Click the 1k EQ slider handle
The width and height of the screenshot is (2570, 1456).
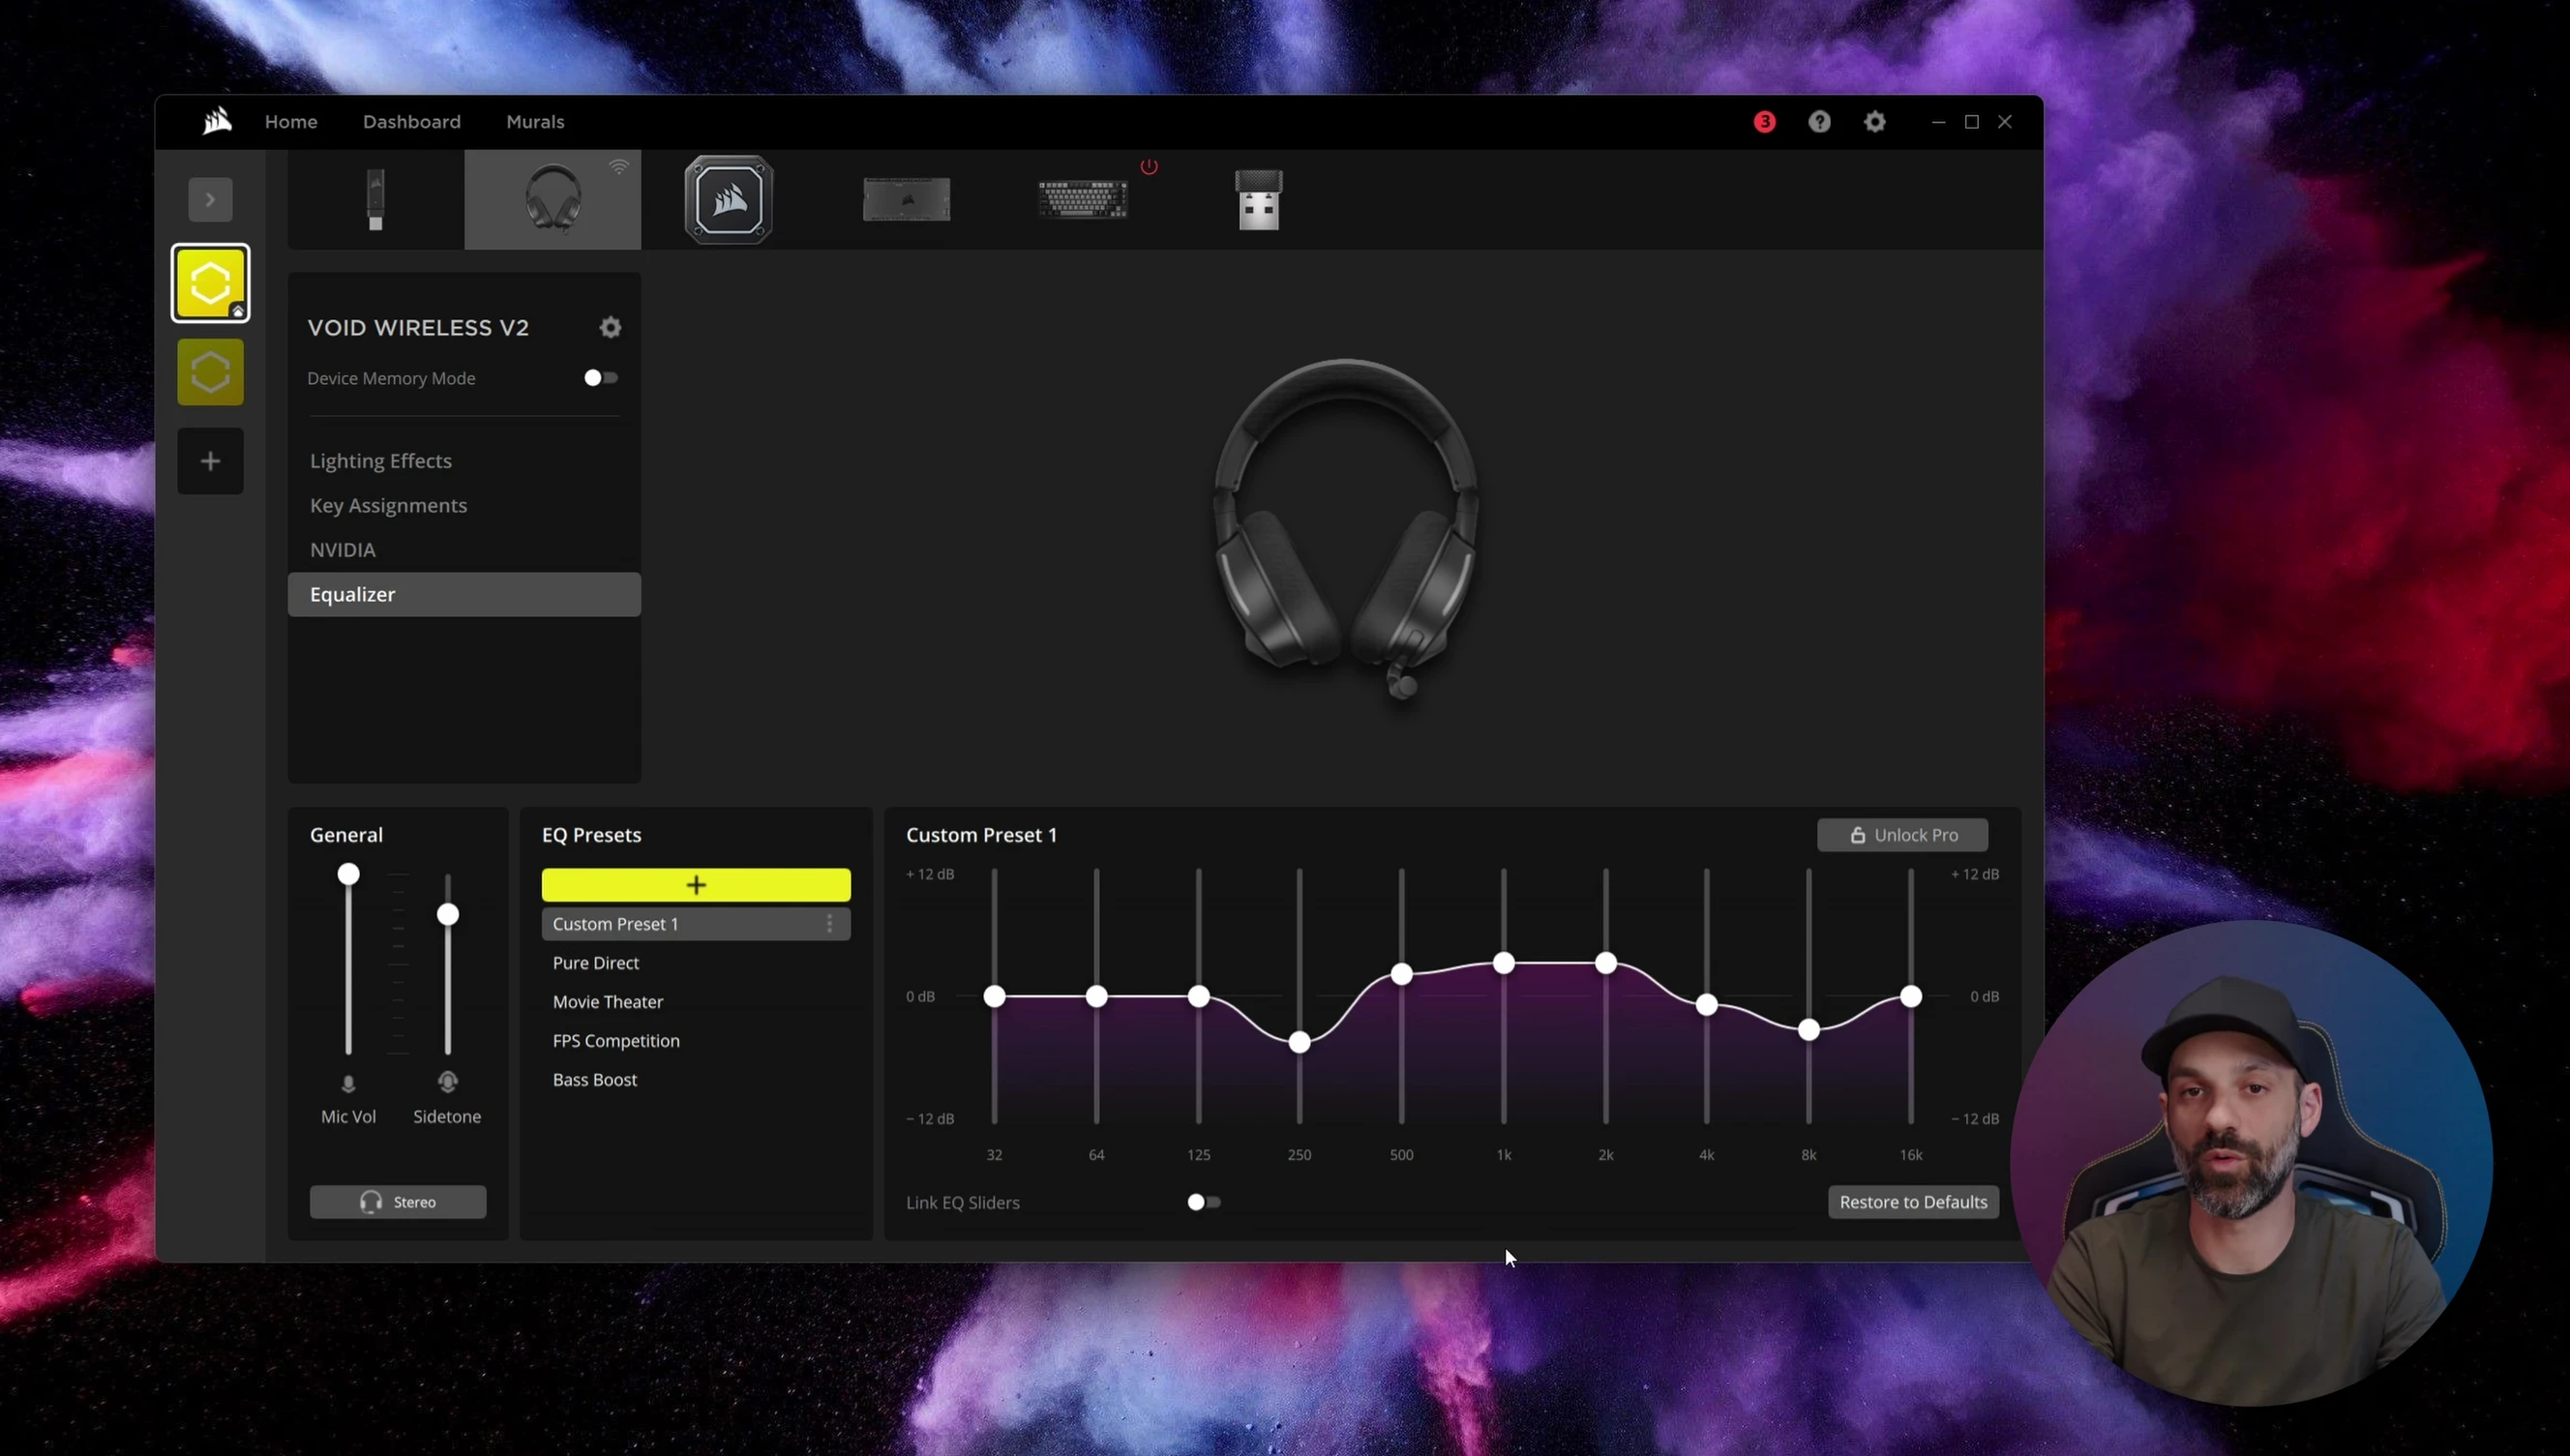(x=1504, y=963)
